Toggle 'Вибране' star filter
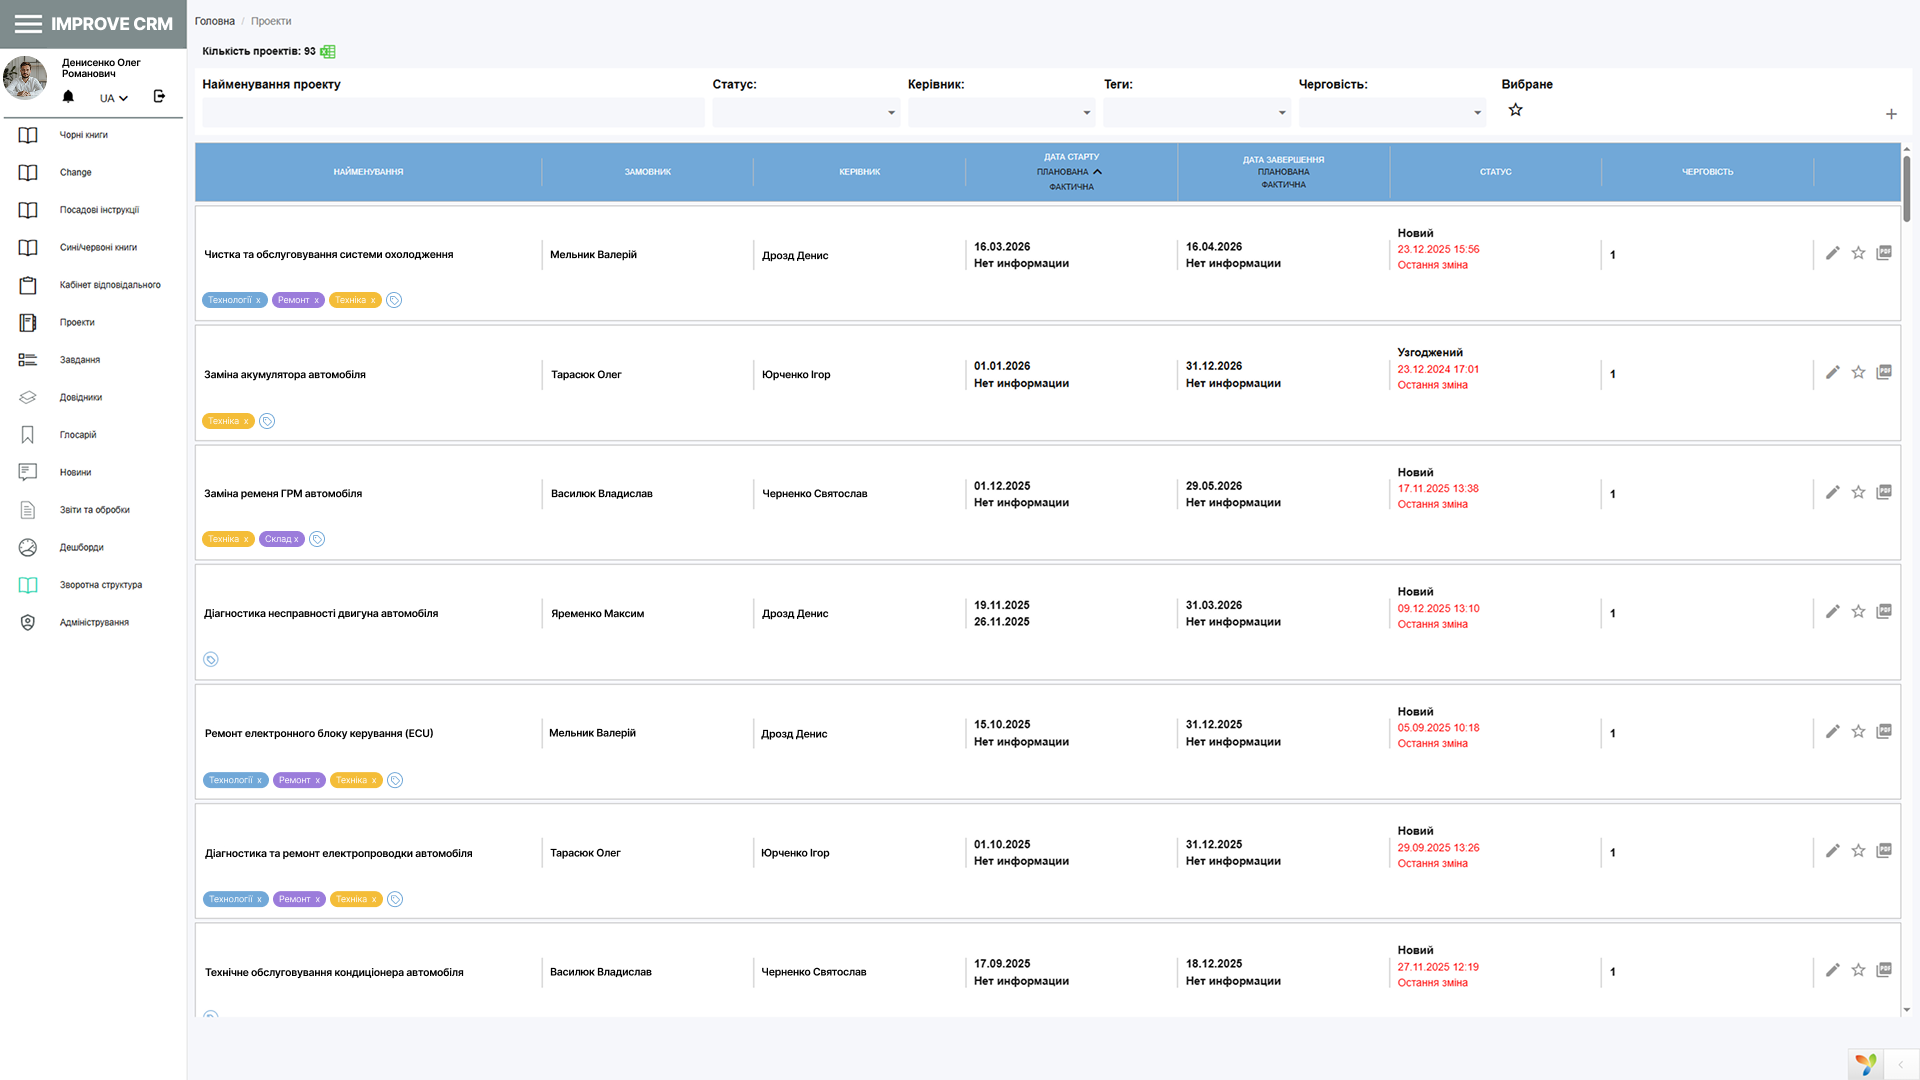1920x1080 pixels. click(x=1516, y=110)
